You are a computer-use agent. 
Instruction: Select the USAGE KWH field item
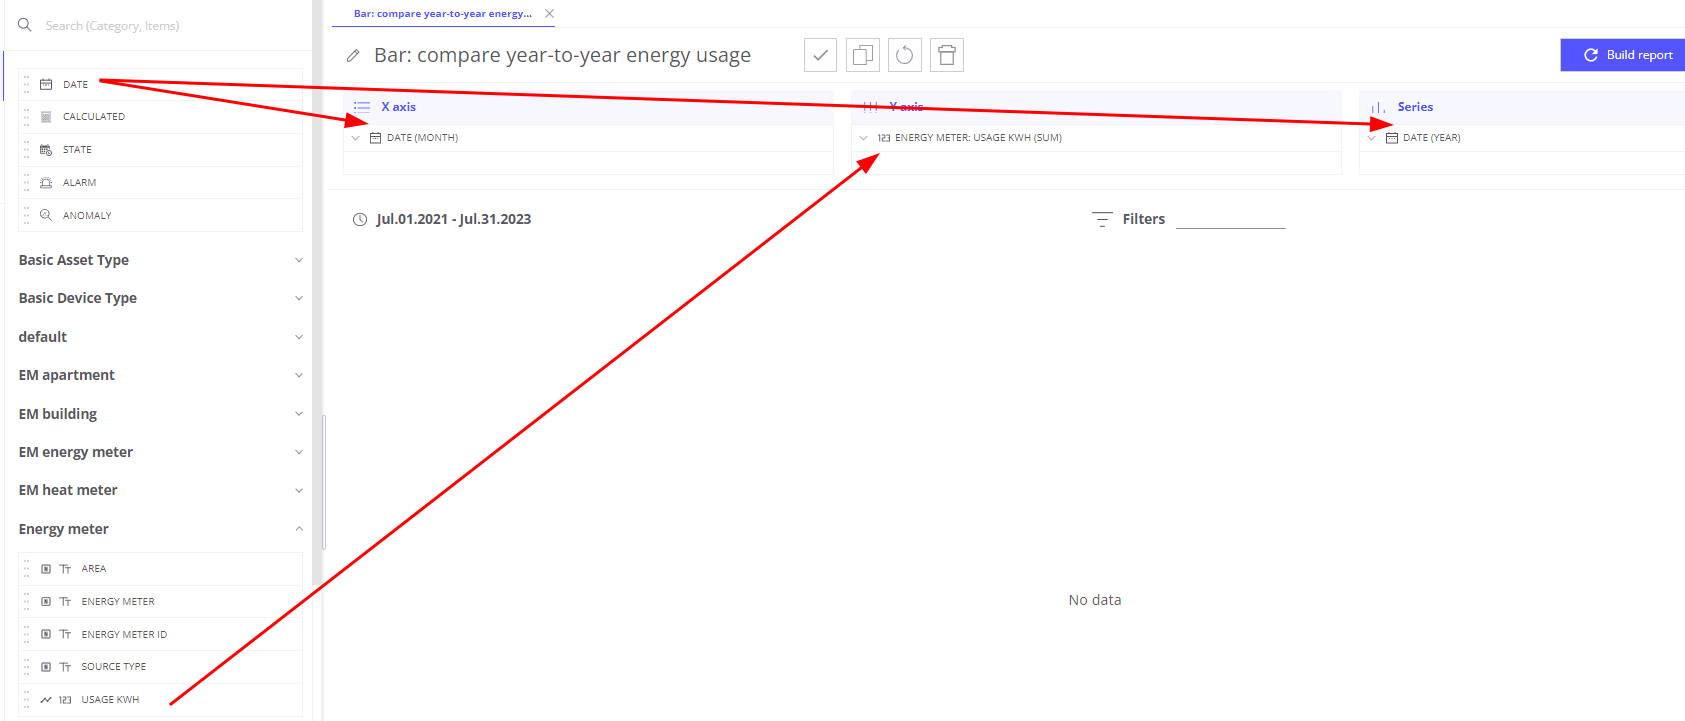point(110,700)
